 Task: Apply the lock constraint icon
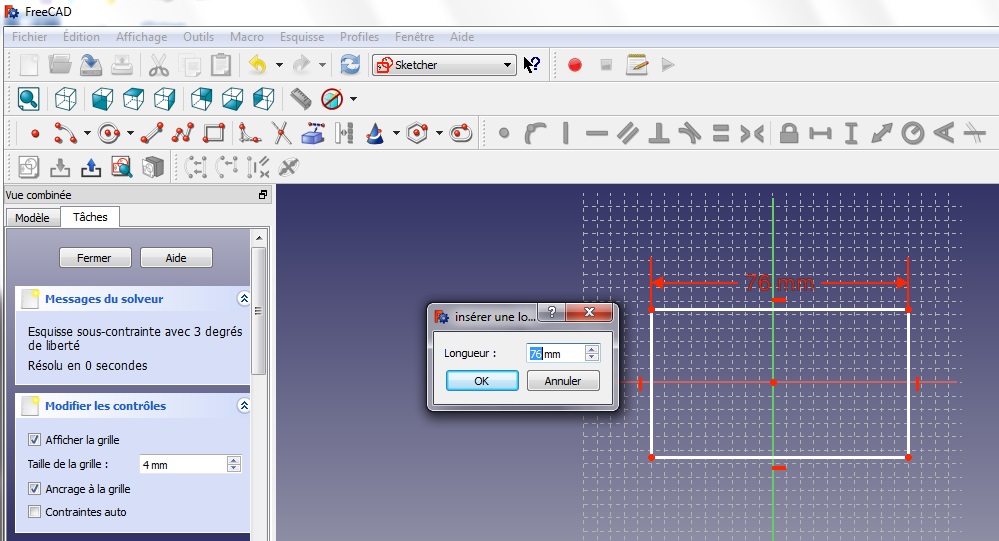click(789, 133)
